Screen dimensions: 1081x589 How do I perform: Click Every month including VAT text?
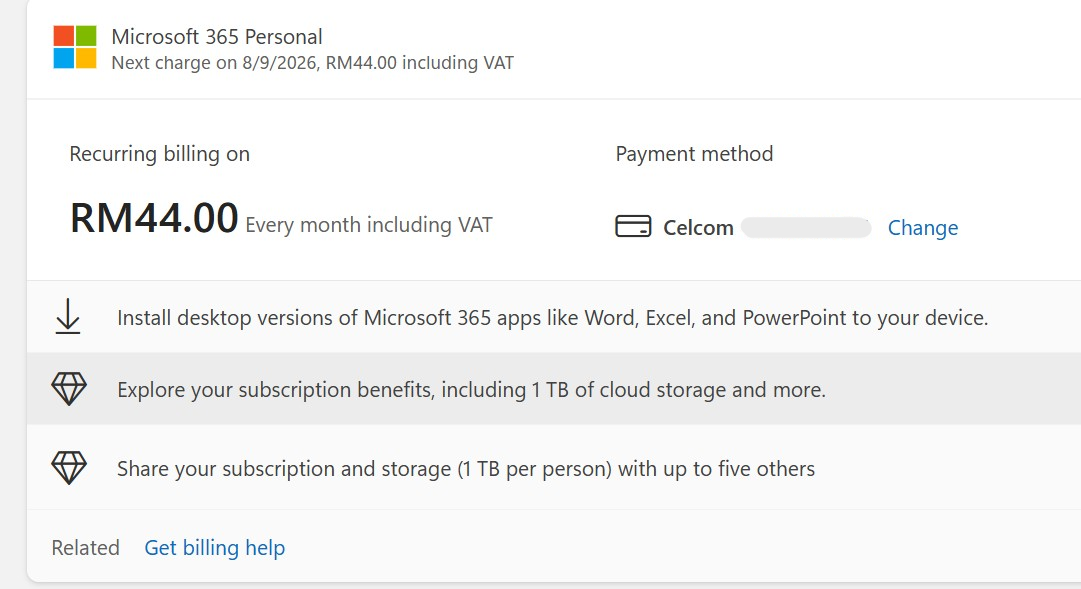pos(369,225)
